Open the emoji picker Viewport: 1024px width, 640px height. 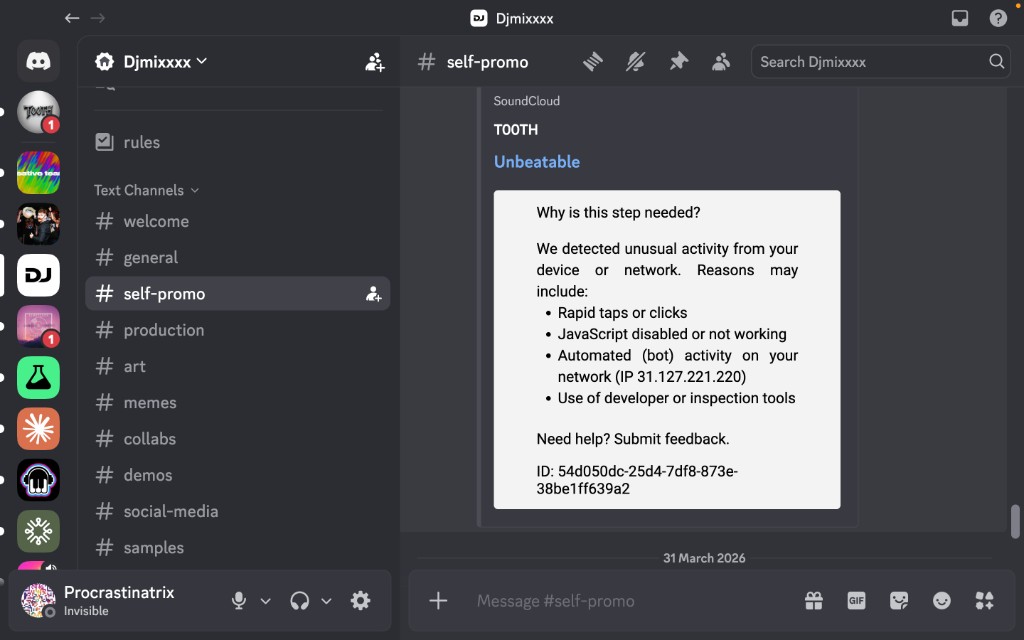coord(942,601)
